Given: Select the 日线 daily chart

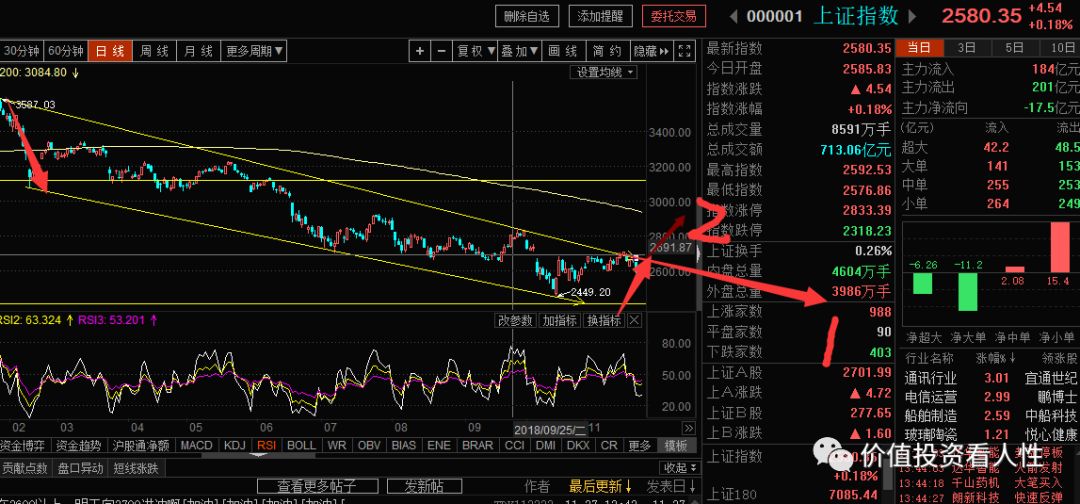Looking at the screenshot, I should tap(110, 51).
